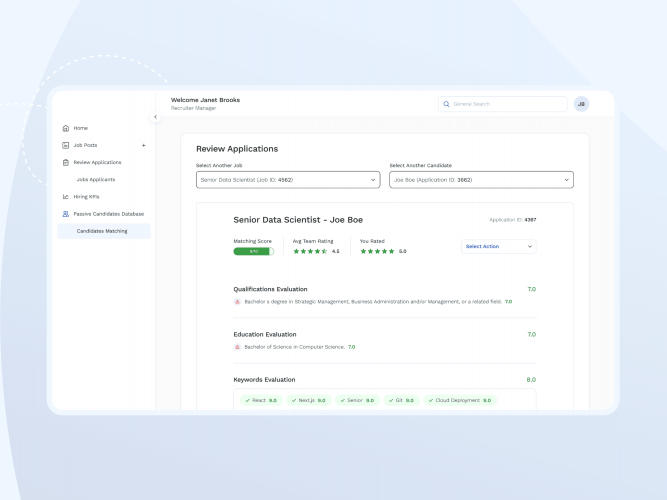The height and width of the screenshot is (500, 667).
Task: Click the Home icon in sidebar
Action: coord(66,128)
